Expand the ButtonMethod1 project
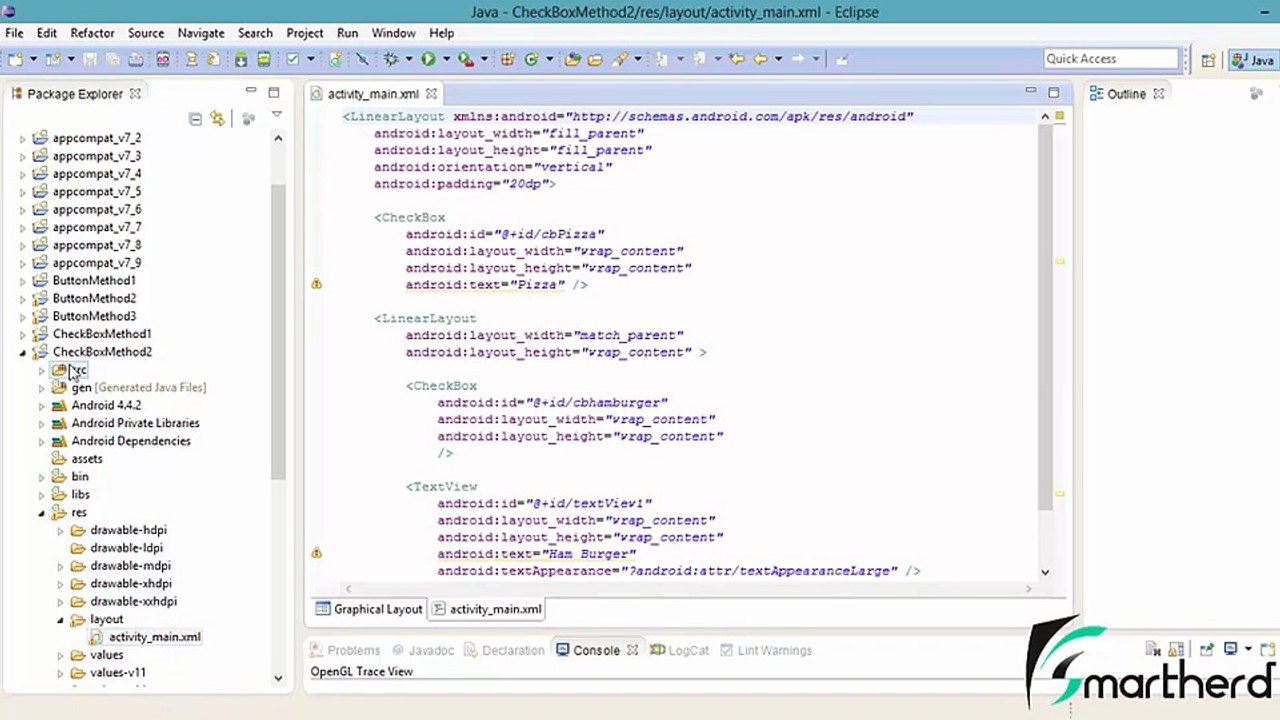Screen dimensions: 1280x720 tap(23, 281)
